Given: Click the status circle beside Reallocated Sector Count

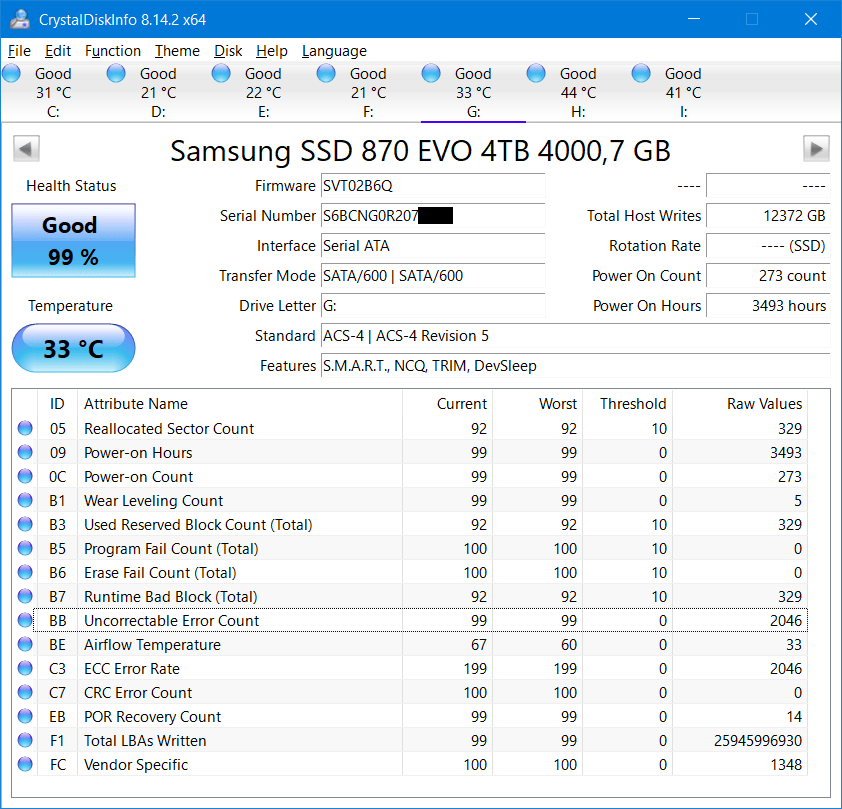Looking at the screenshot, I should pos(25,428).
